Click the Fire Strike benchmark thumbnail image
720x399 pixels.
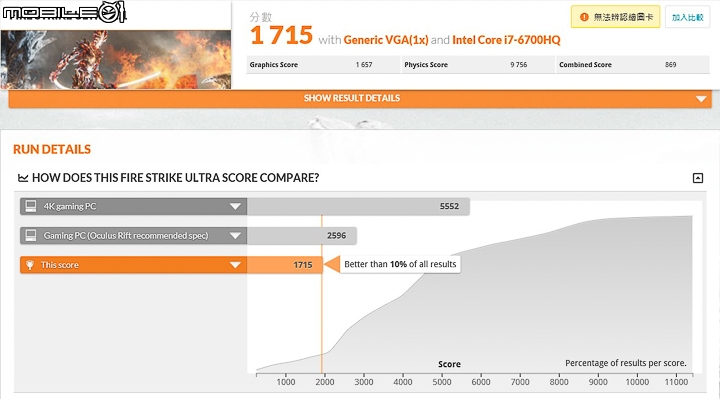[x=116, y=59]
